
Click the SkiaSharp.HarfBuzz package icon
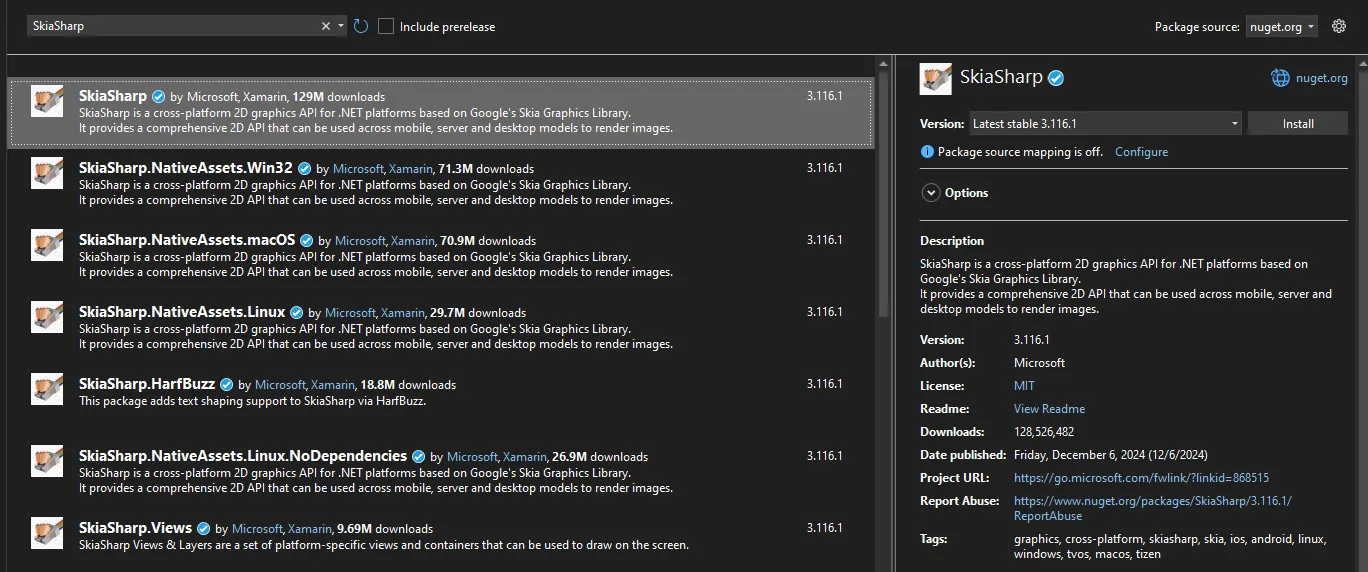[47, 389]
